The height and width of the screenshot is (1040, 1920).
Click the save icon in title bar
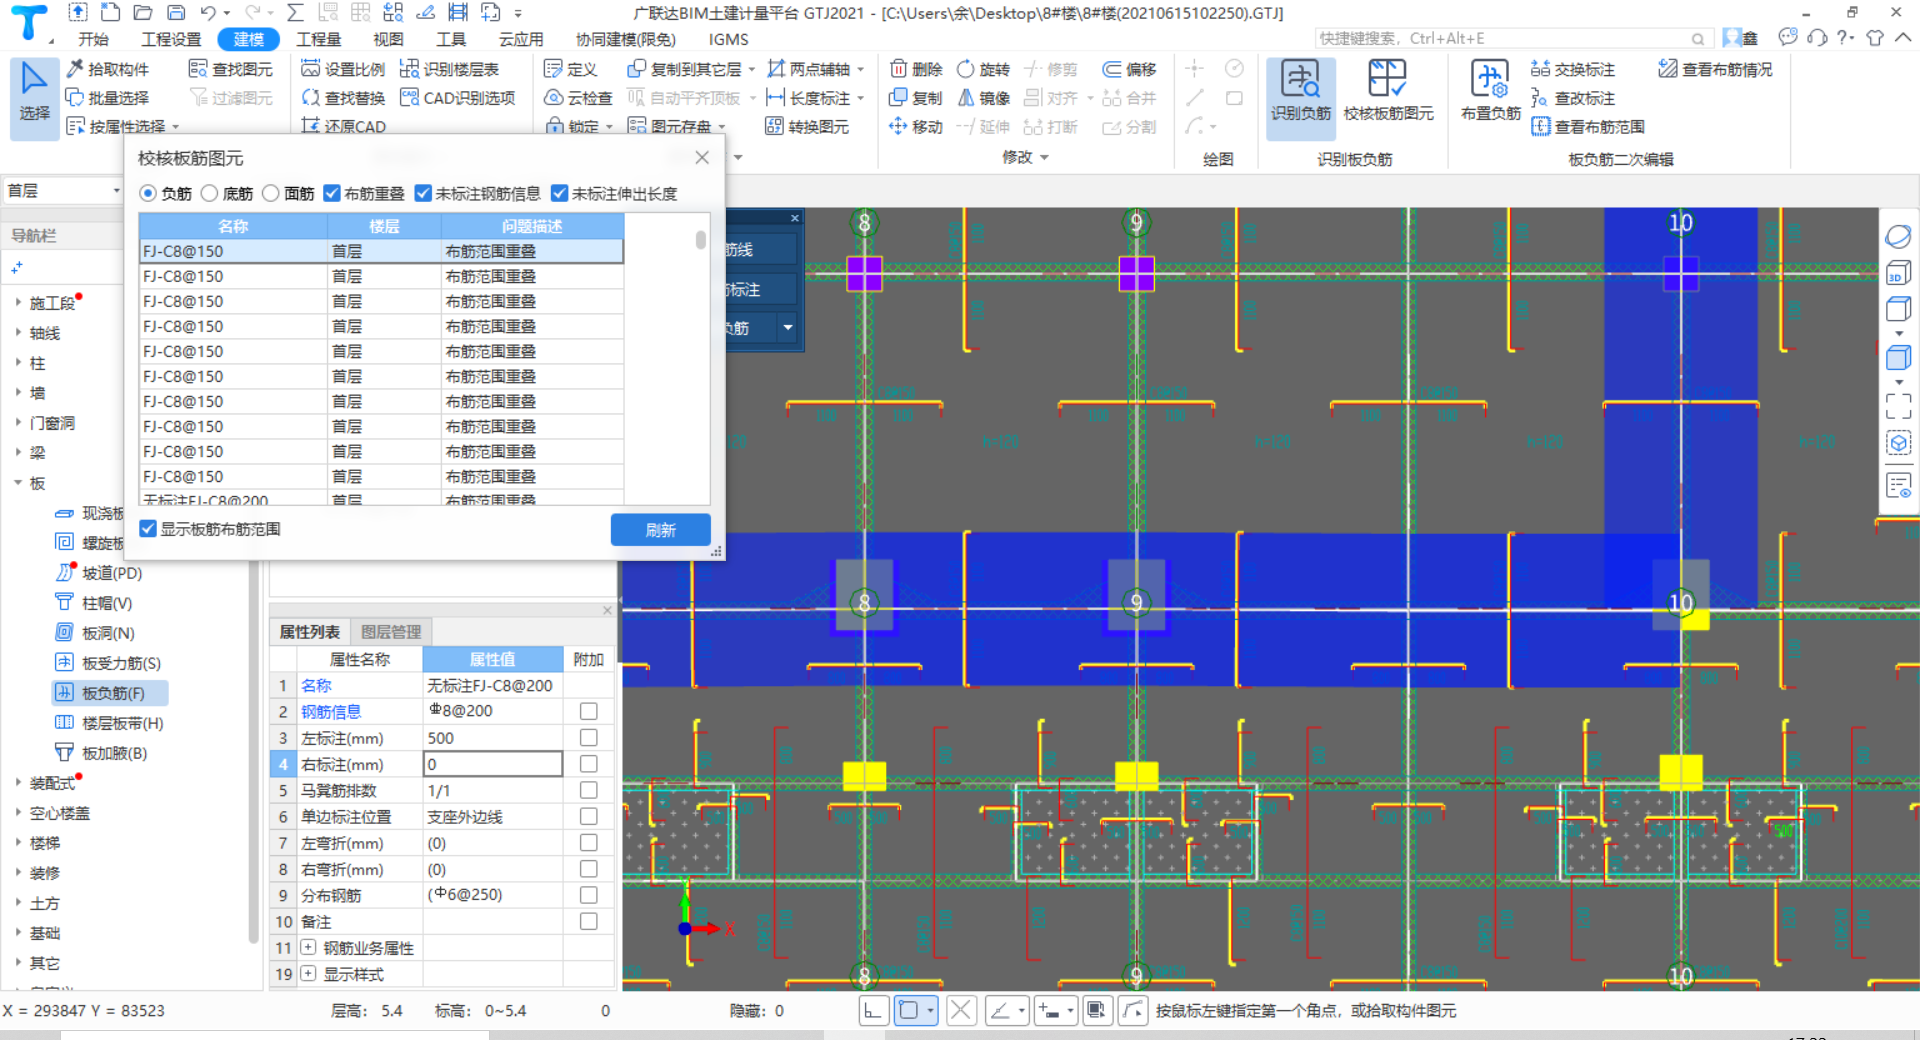coord(176,13)
